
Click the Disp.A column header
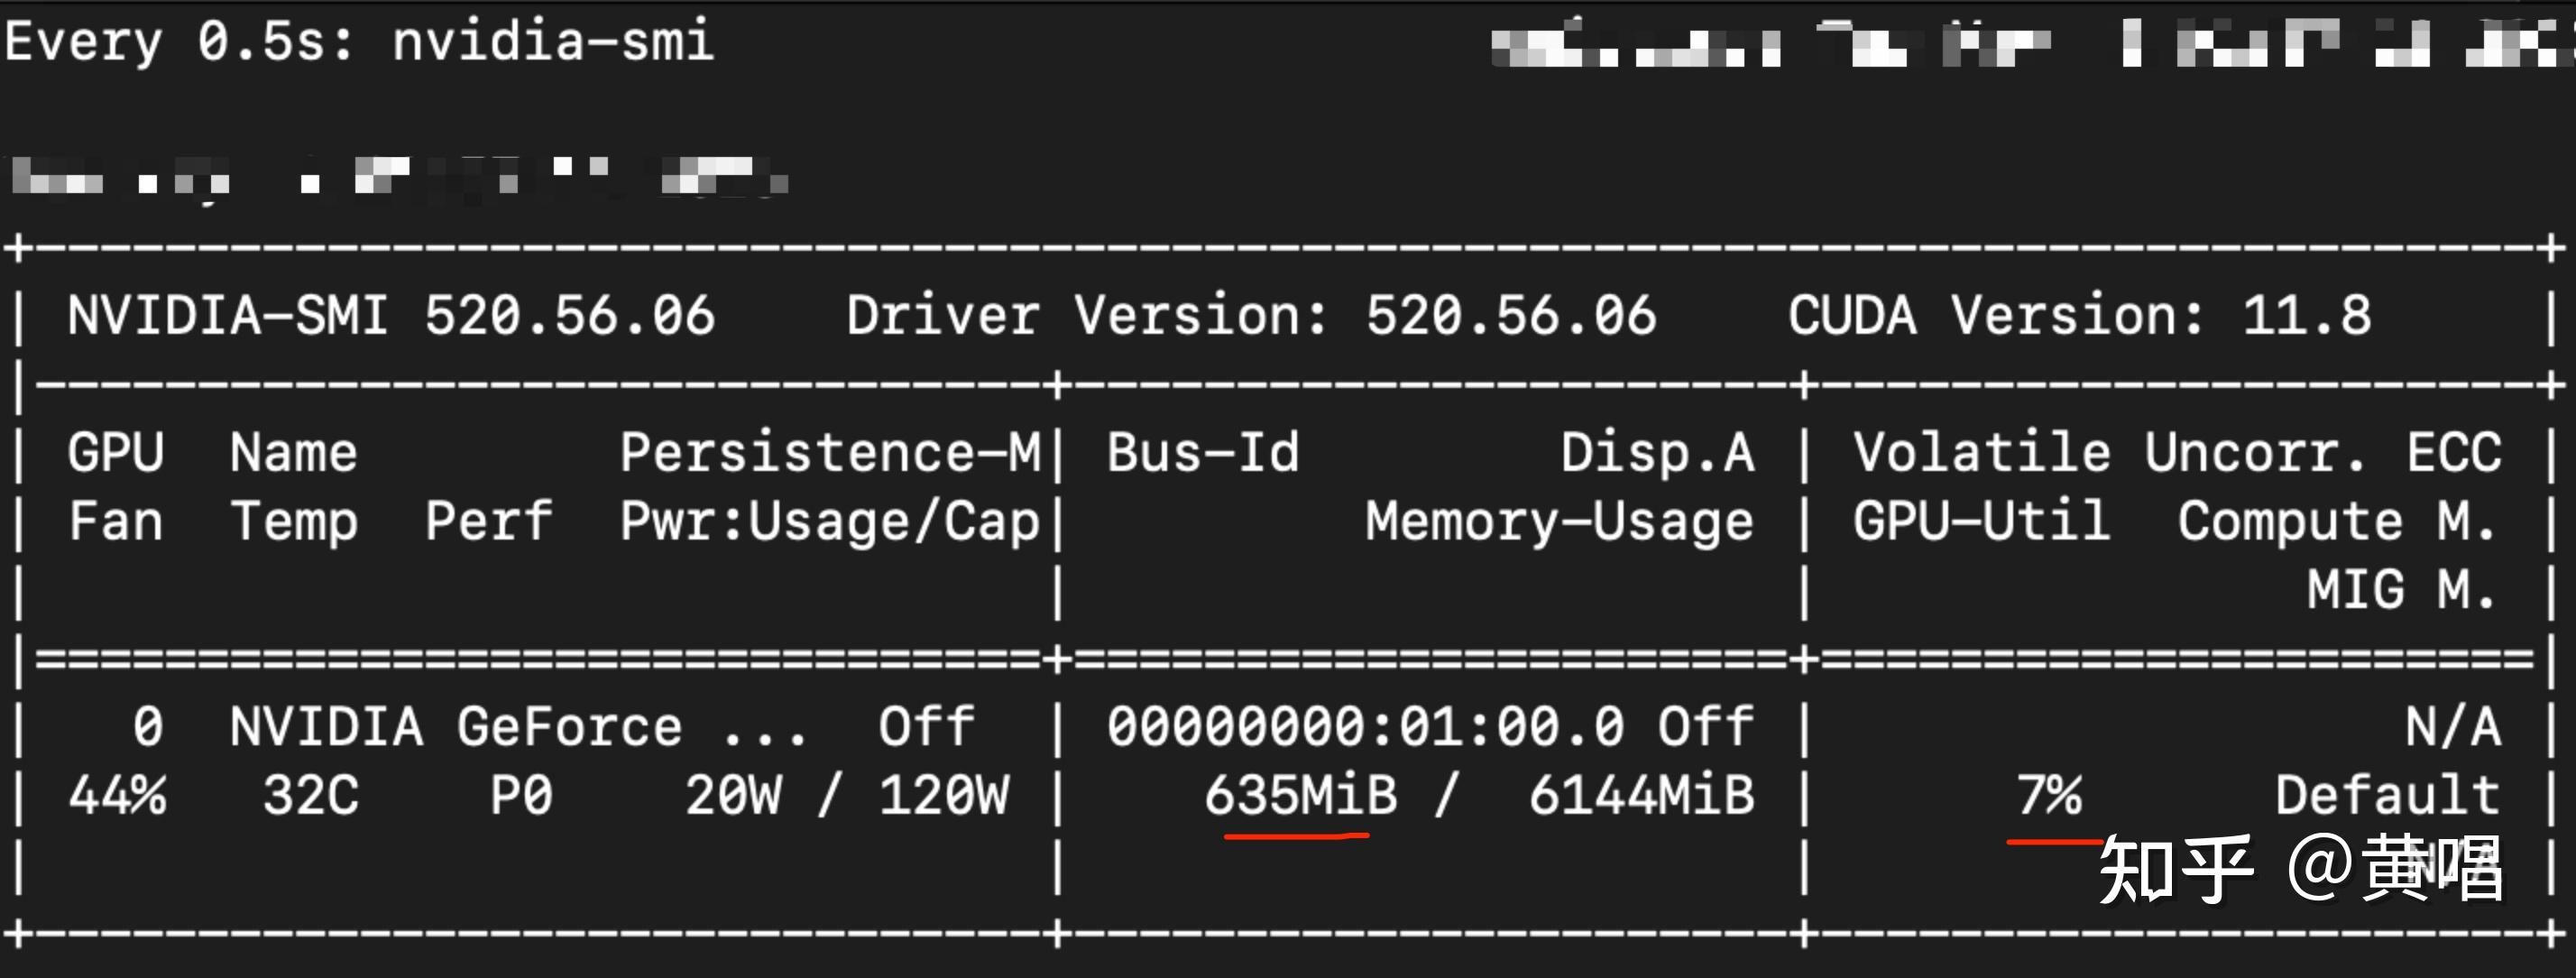pyautogui.click(x=1656, y=453)
